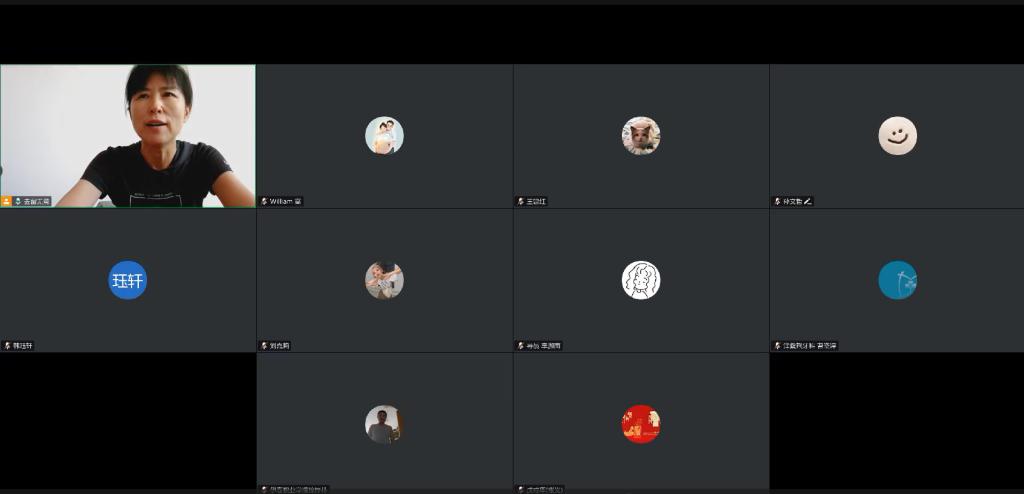Image resolution: width=1024 pixels, height=494 pixels.
Task: Click William's muted microphone icon
Action: click(264, 201)
